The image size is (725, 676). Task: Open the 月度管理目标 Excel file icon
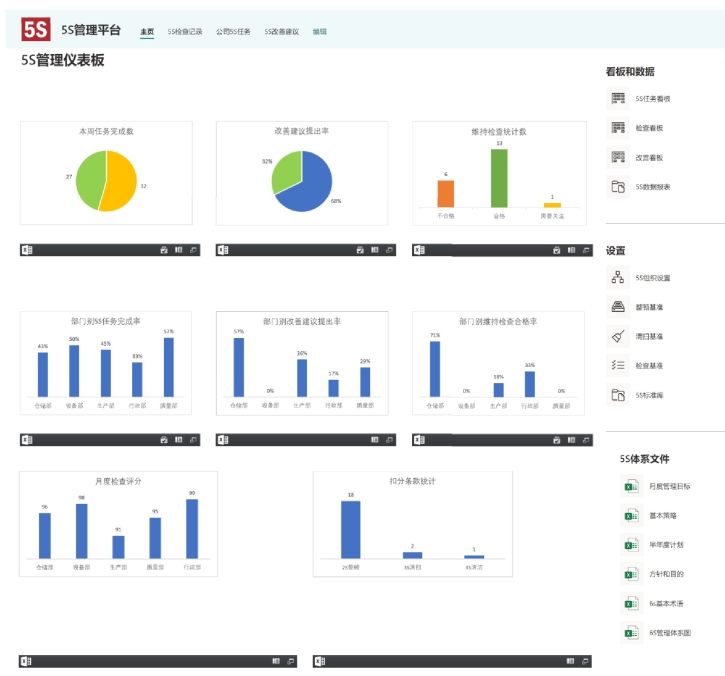point(631,486)
